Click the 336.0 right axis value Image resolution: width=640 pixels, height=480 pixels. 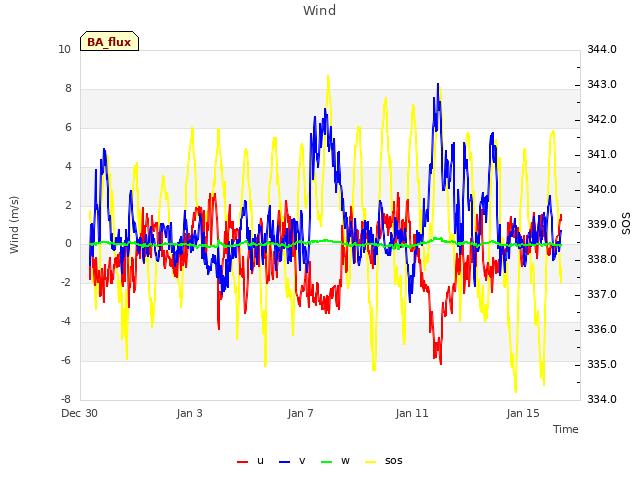[602, 329]
